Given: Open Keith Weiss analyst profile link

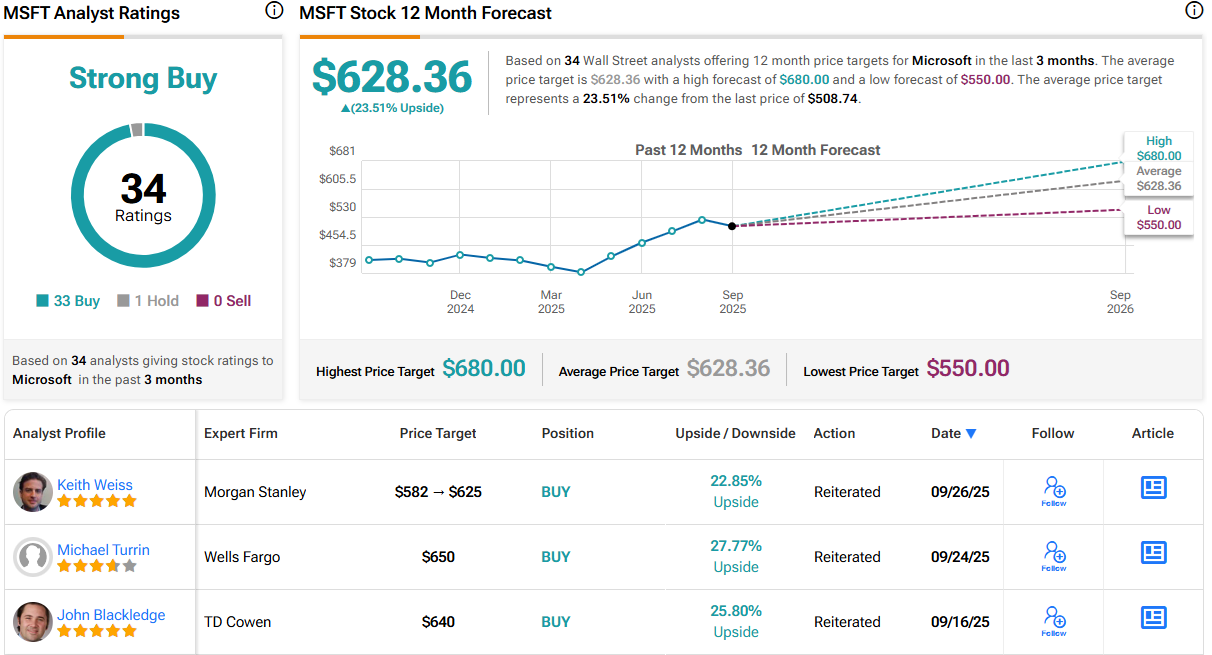Looking at the screenshot, I should pos(95,484).
